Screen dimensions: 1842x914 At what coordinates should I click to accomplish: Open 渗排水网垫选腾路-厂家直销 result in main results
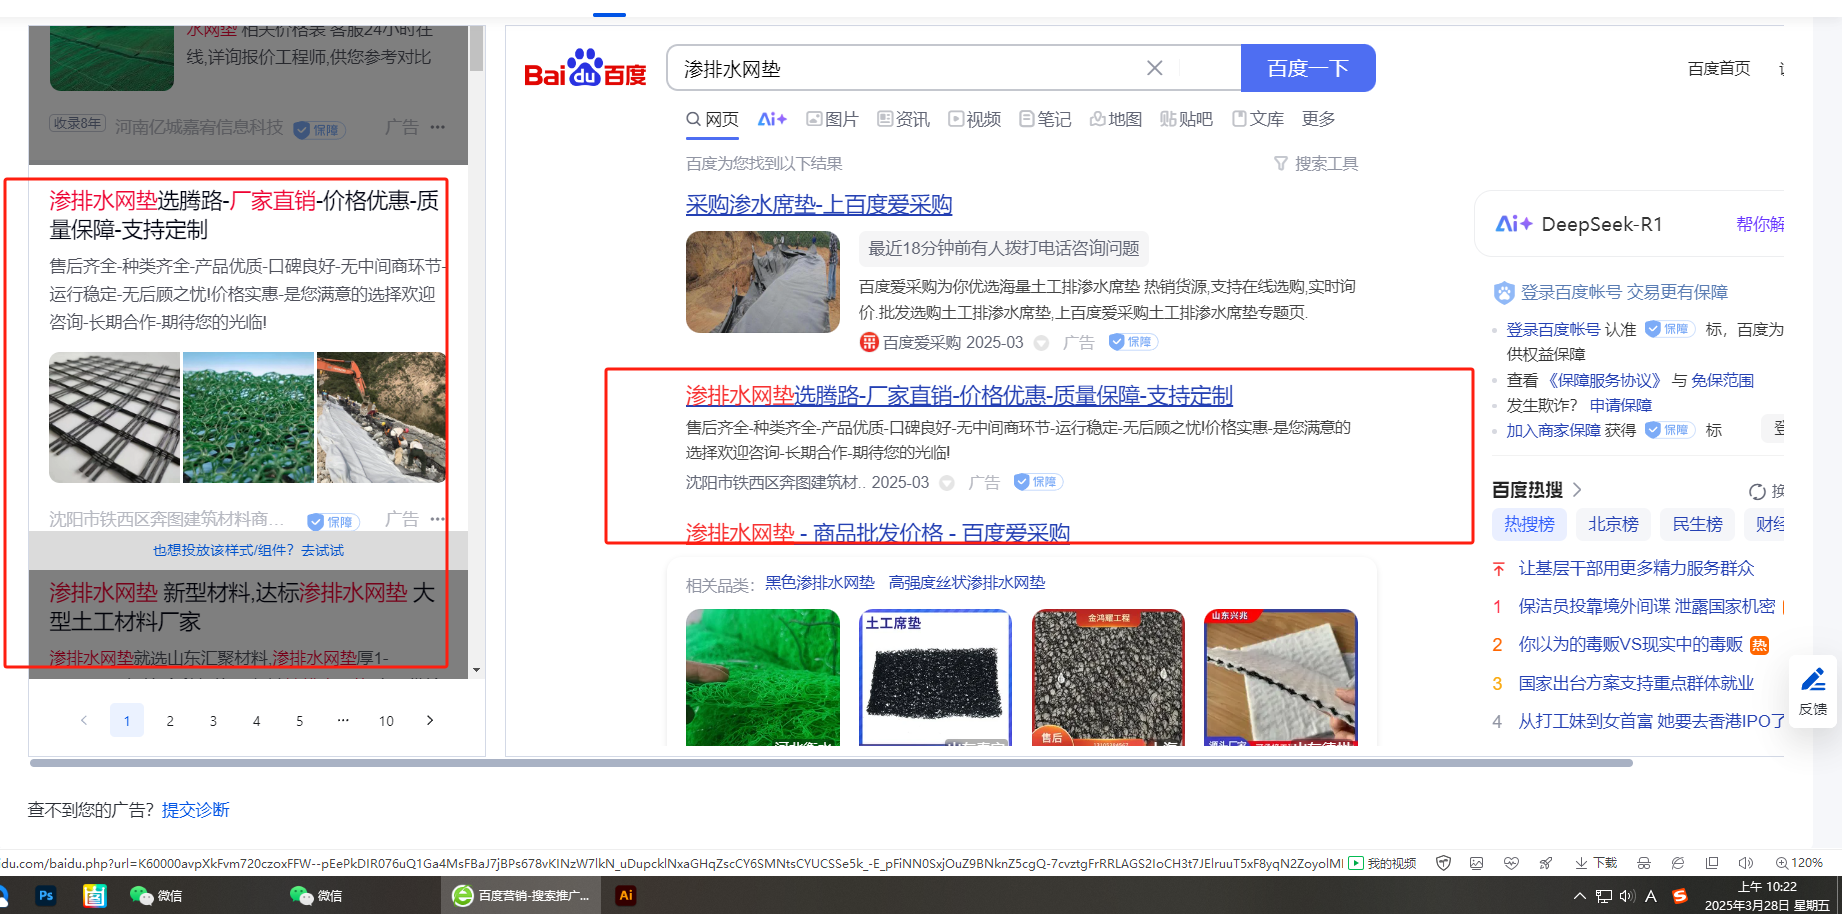(959, 396)
